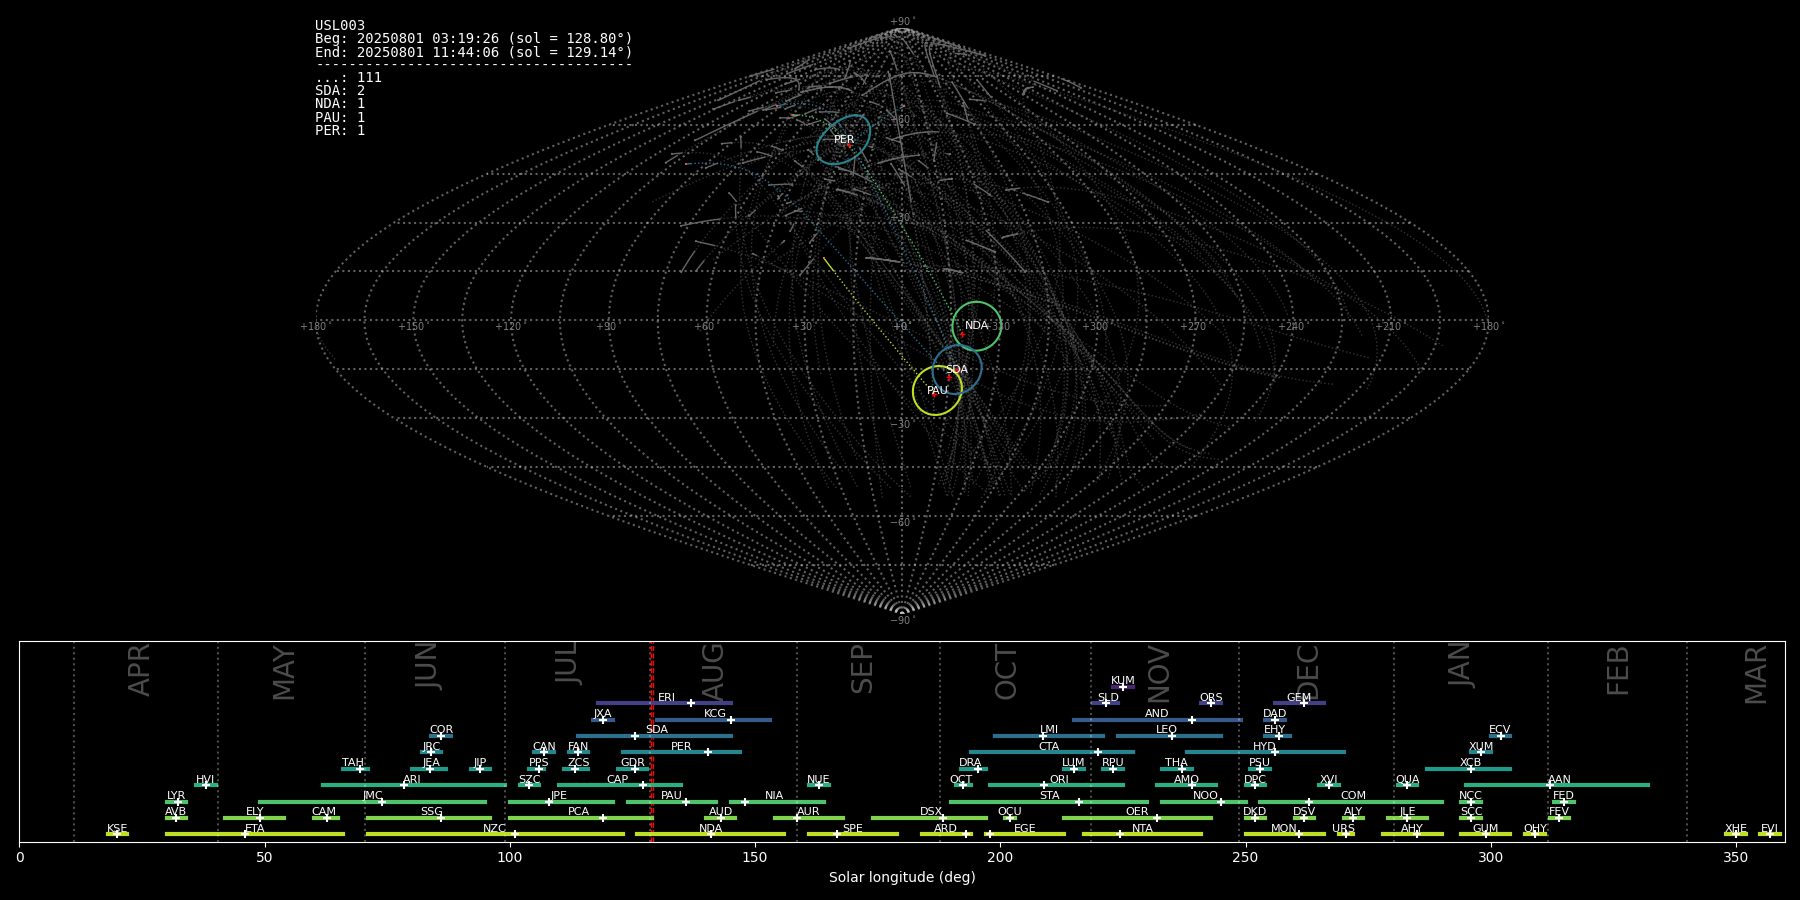Screen dimensions: 1800x900
Task: Click the KUM shower label on timeline
Action: [x=1123, y=681]
